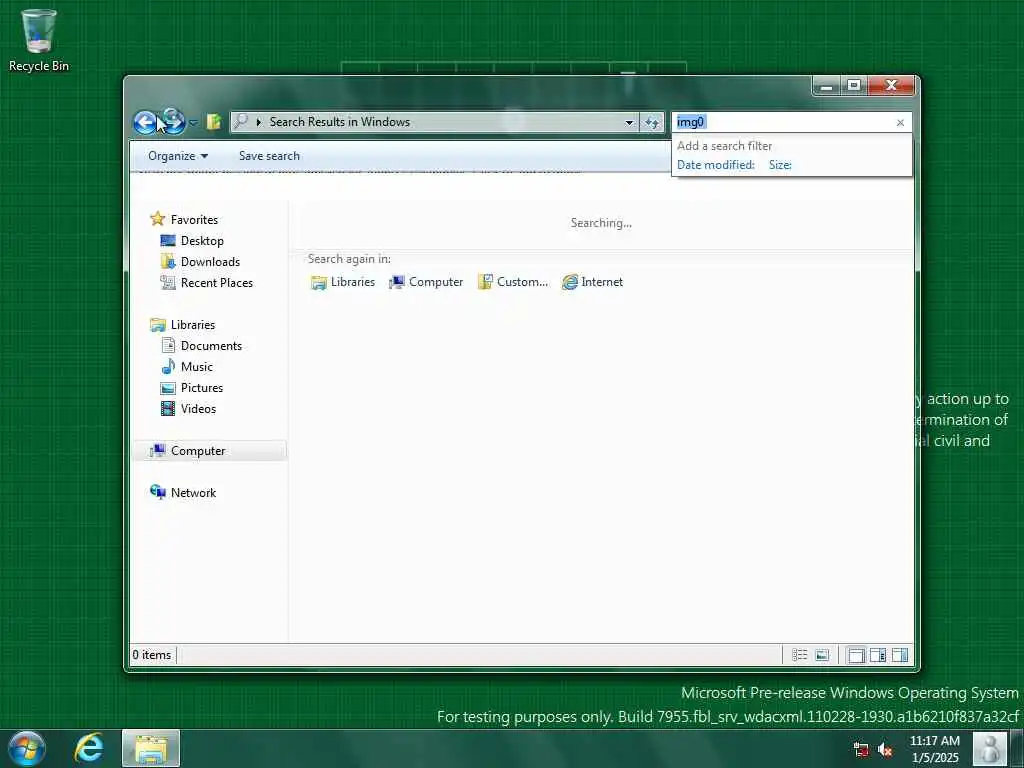Open the Recycle Bin desktop icon
Screen dimensions: 1024x768
coord(39,40)
